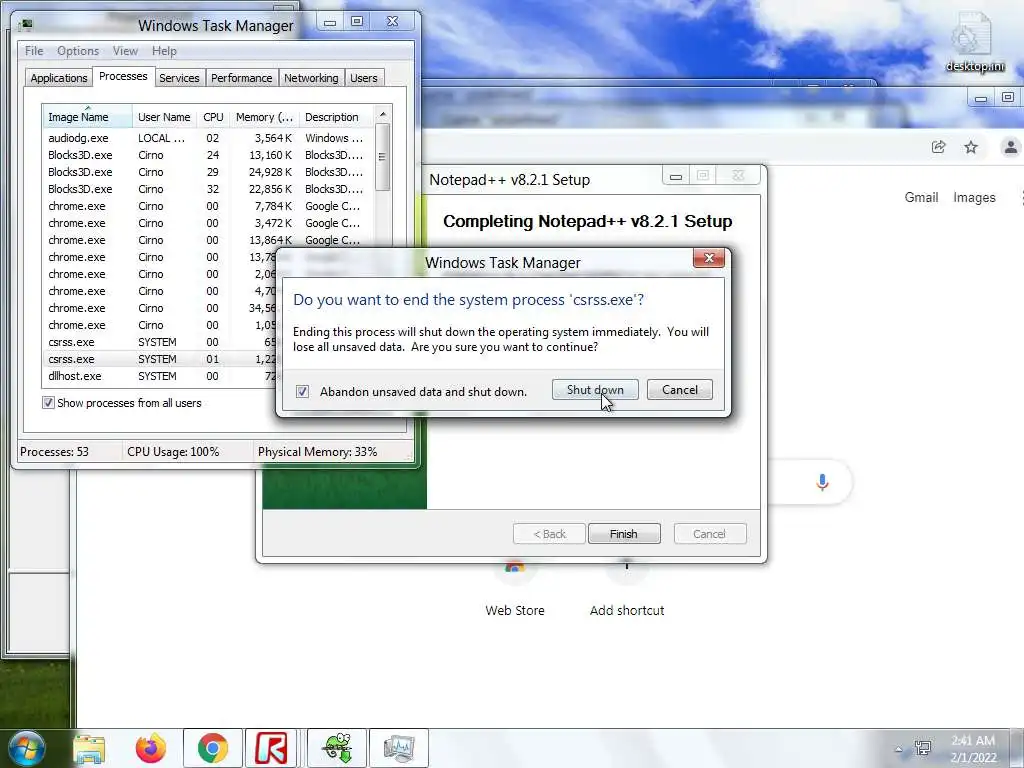Open the Web Store shortcut
This screenshot has height=768, width=1024.
pyautogui.click(x=515, y=588)
